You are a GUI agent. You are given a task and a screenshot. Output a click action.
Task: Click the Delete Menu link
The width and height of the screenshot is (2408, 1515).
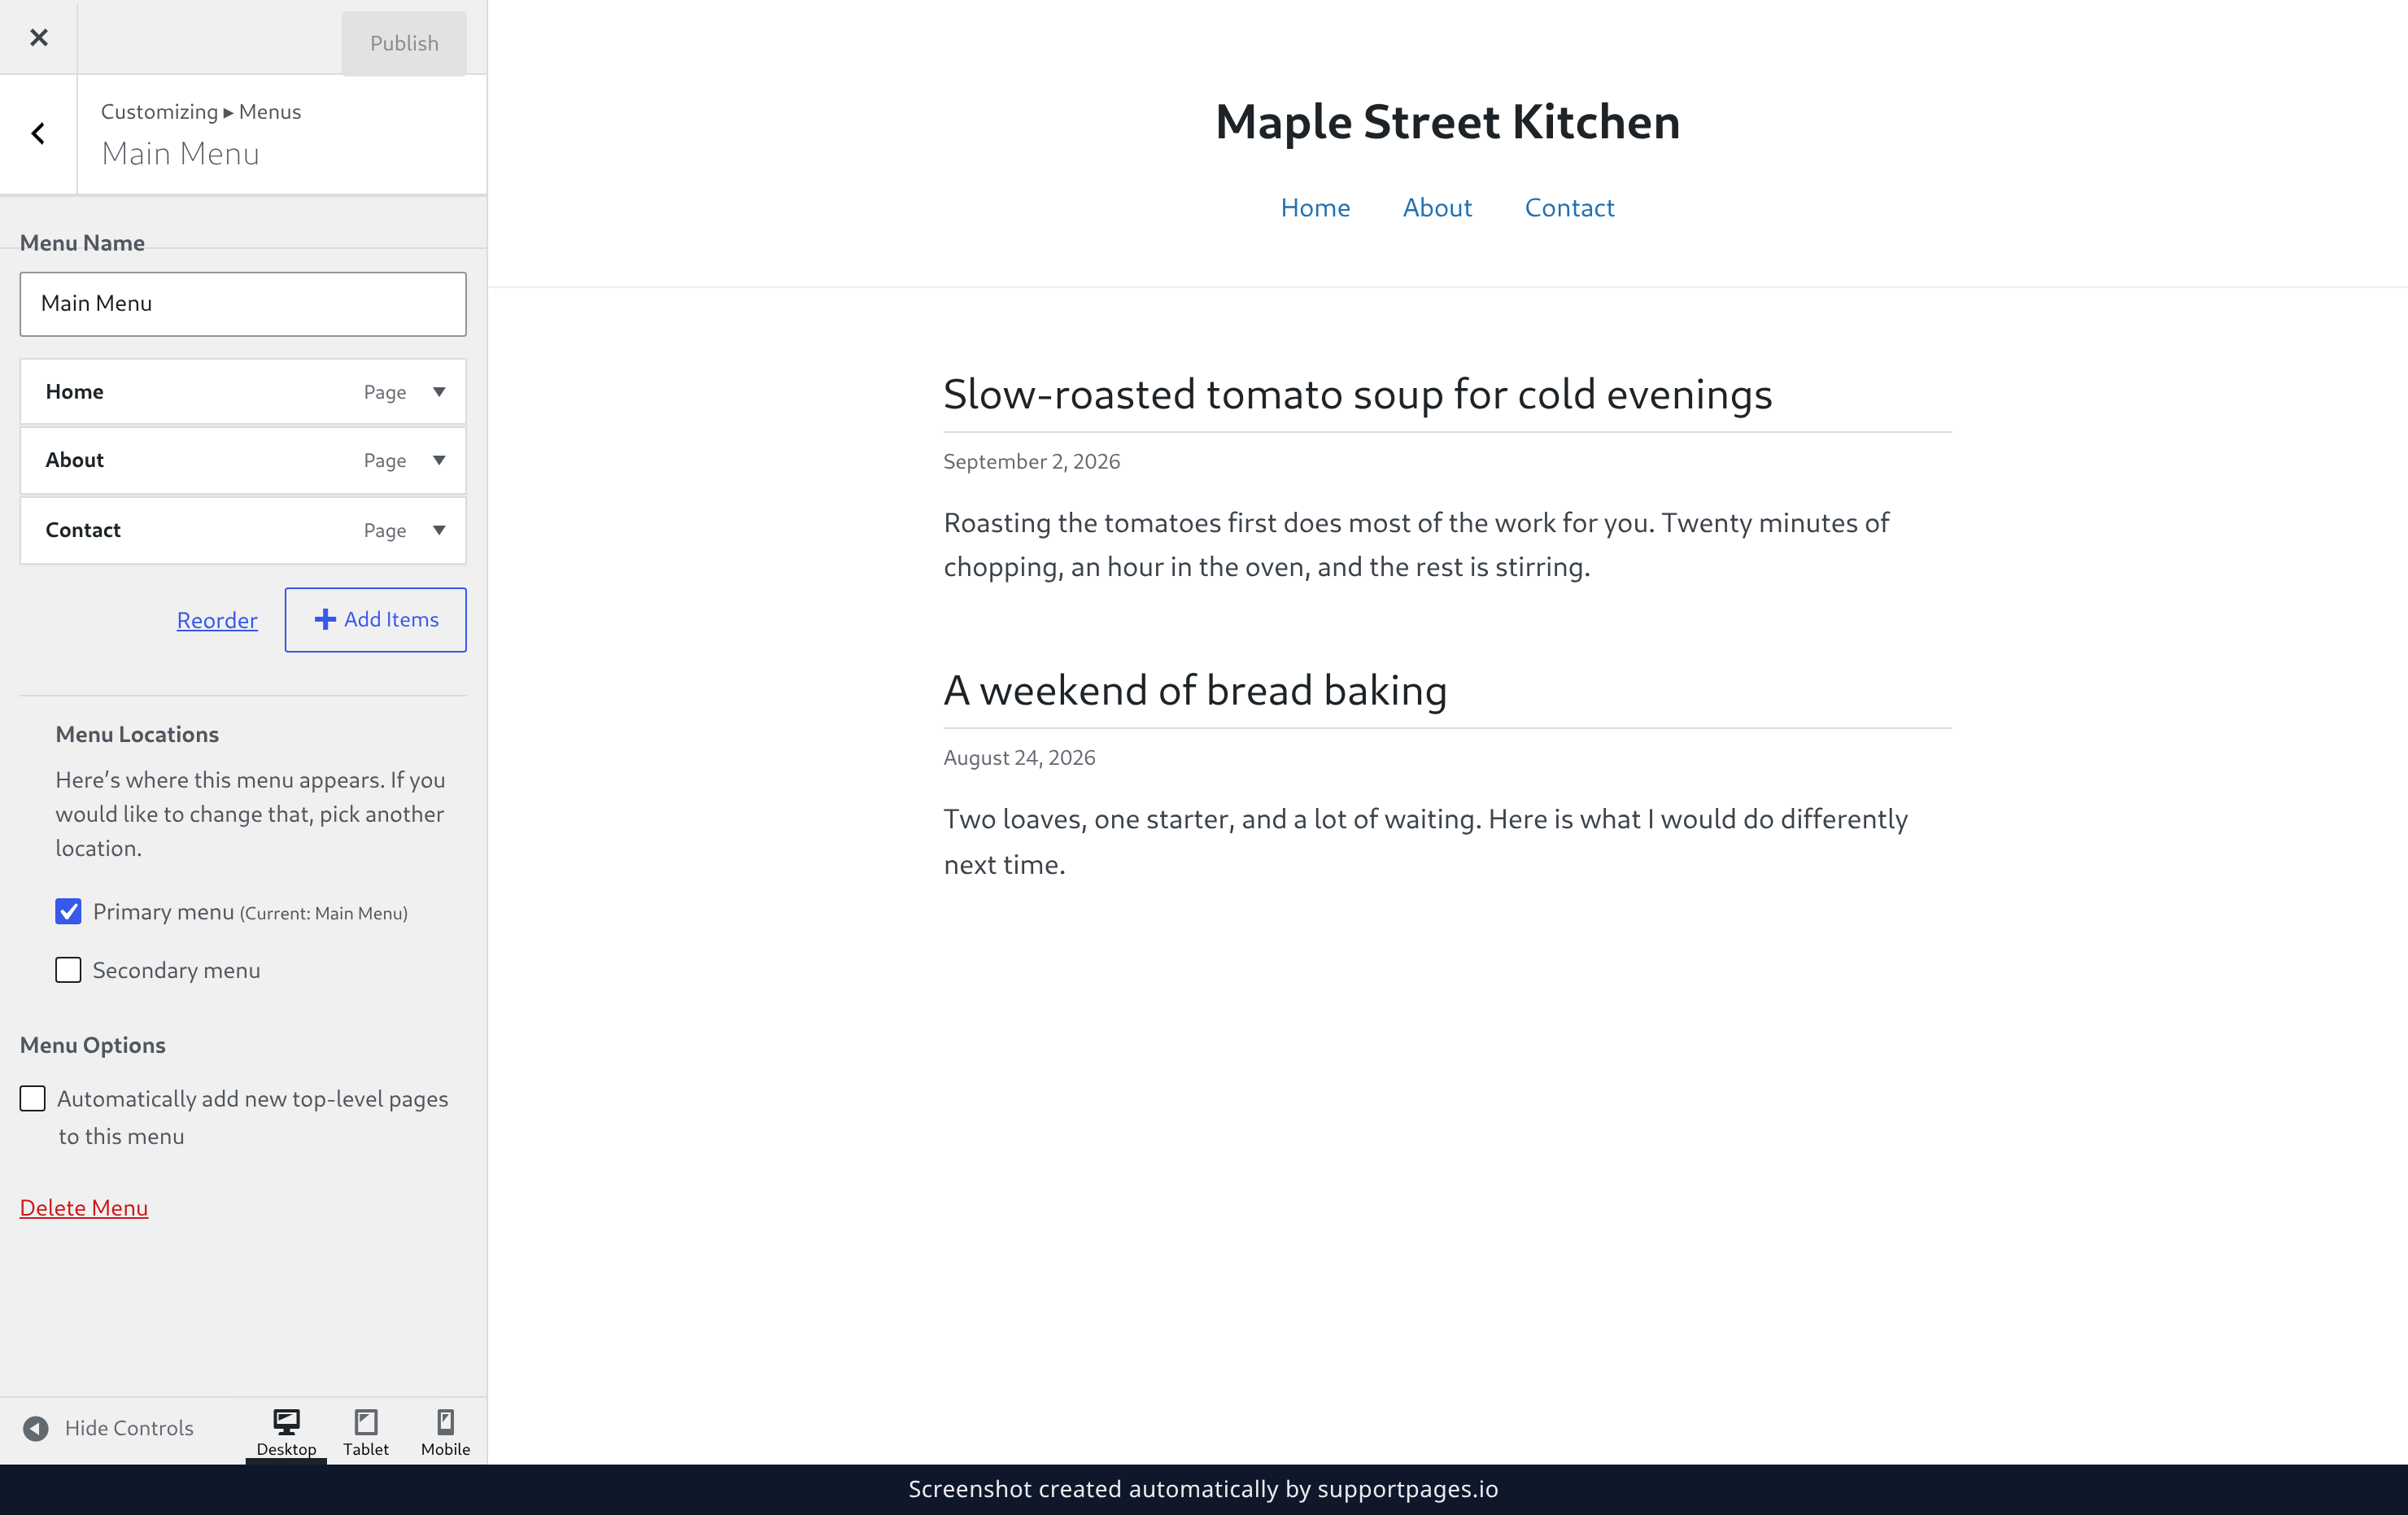(84, 1208)
